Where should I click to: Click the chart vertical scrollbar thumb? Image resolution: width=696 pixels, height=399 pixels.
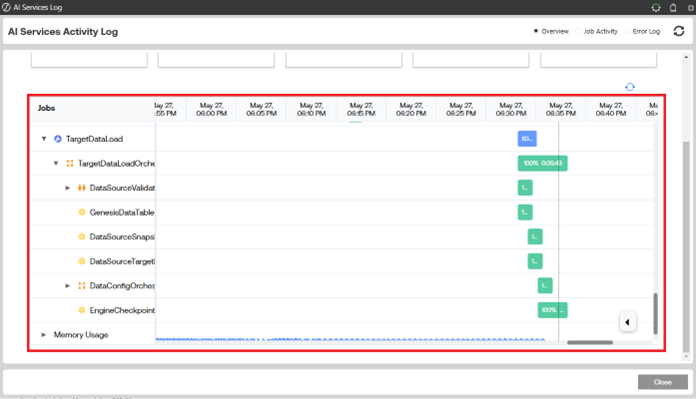click(655, 313)
